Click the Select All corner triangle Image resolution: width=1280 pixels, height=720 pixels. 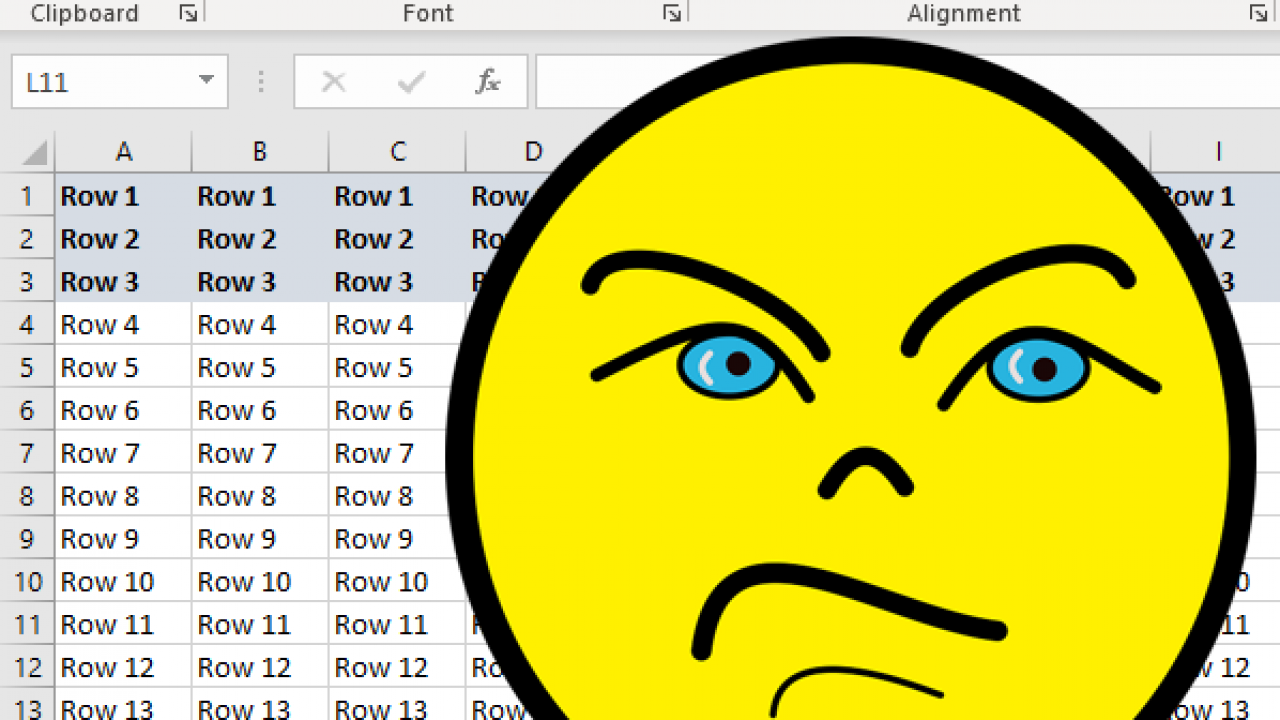[x=35, y=153]
